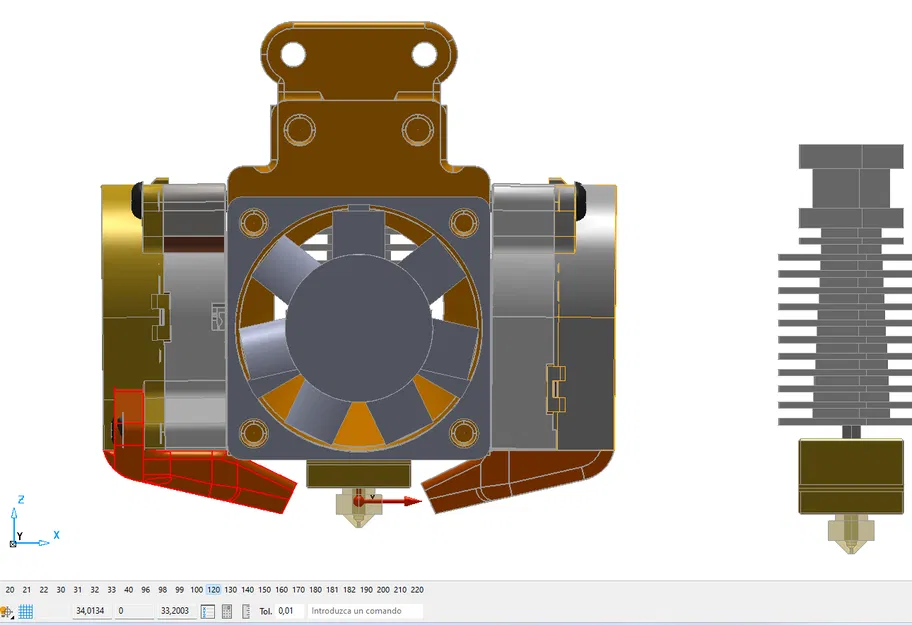This screenshot has height=625, width=912.
Task: Open the snap settings lightbulb icon
Action: pyautogui.click(x=5, y=611)
